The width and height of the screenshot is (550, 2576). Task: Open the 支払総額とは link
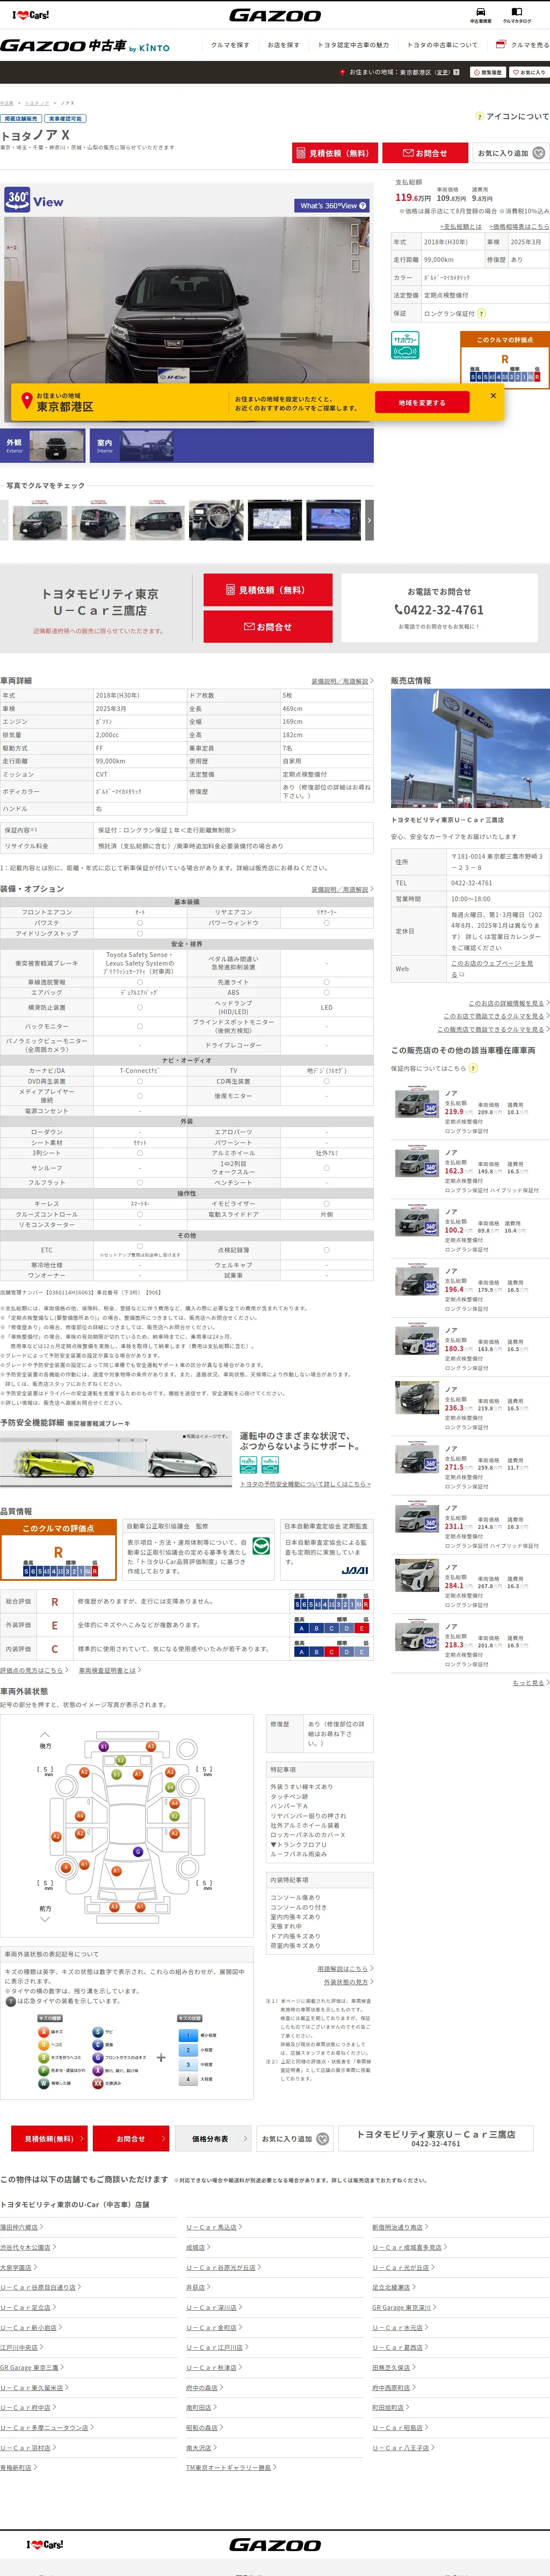coord(462,227)
